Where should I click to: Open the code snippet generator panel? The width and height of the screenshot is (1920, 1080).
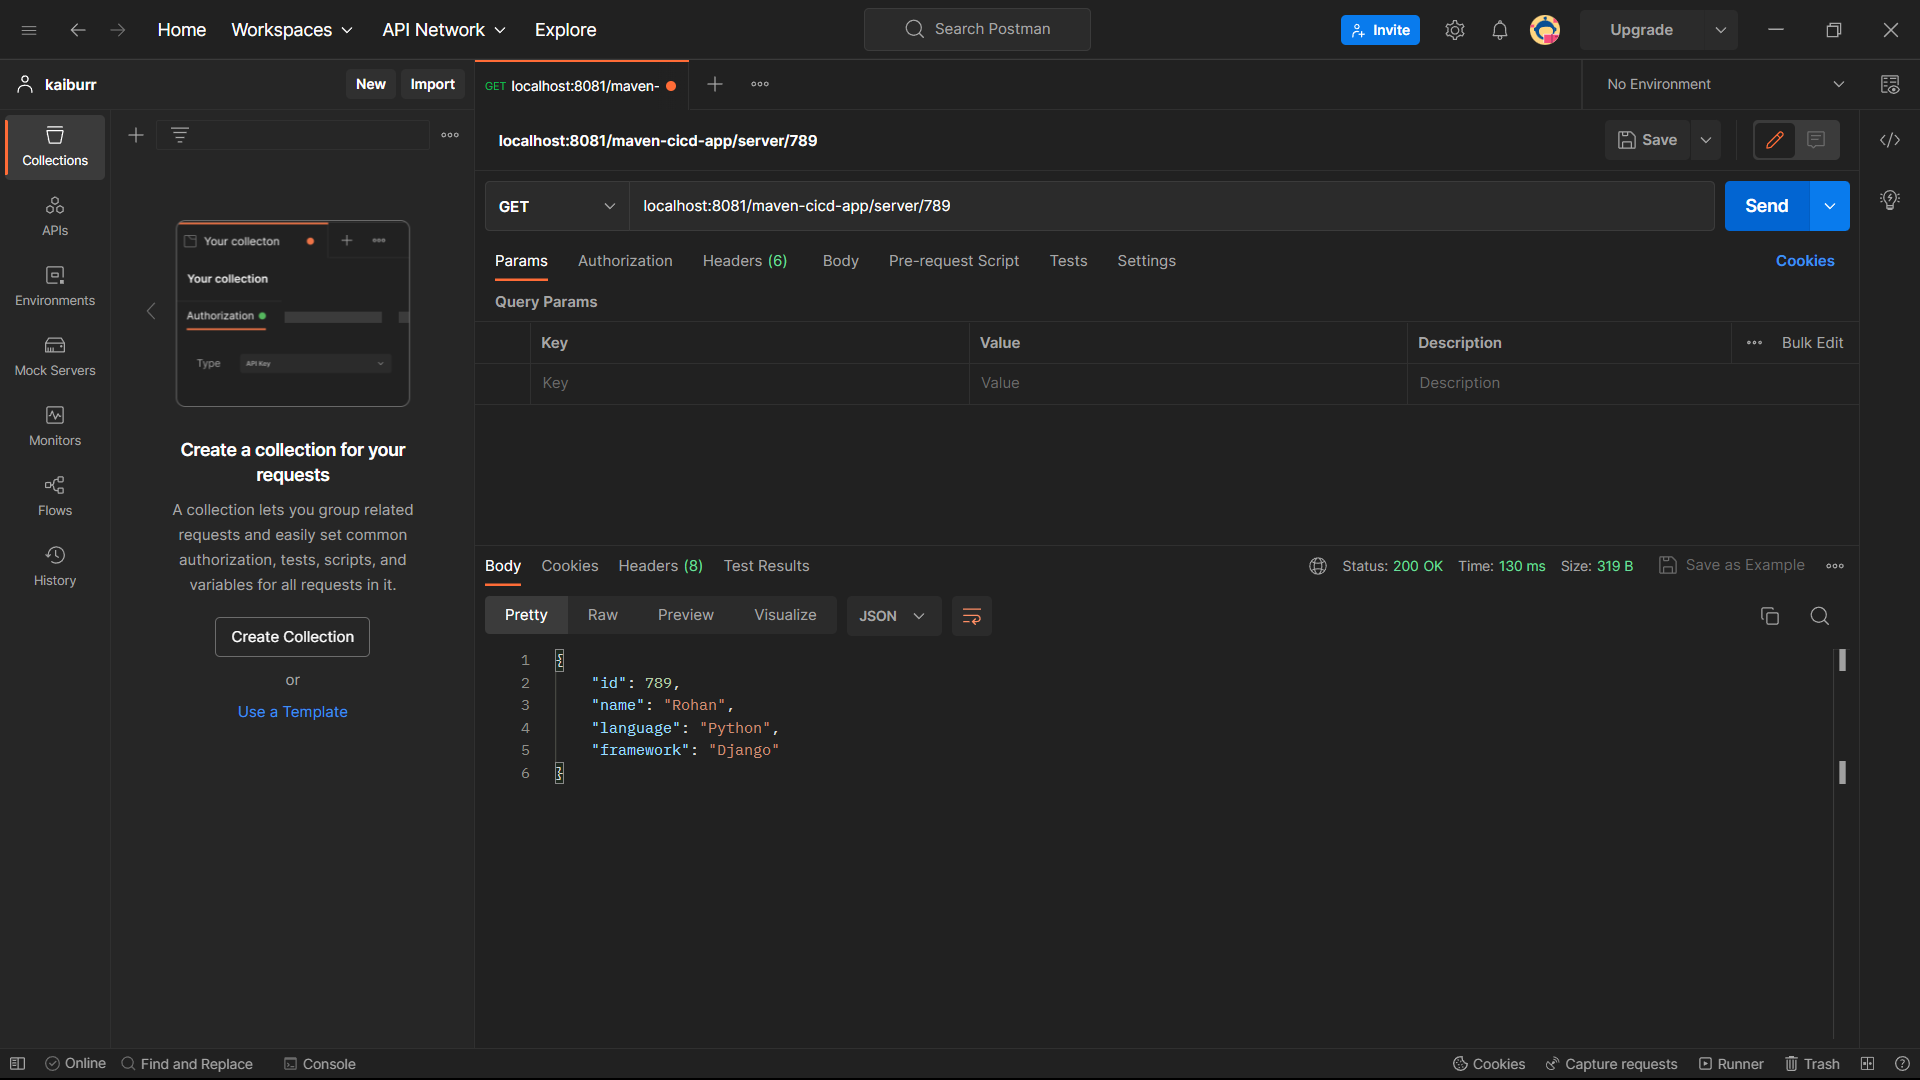pyautogui.click(x=1890, y=140)
